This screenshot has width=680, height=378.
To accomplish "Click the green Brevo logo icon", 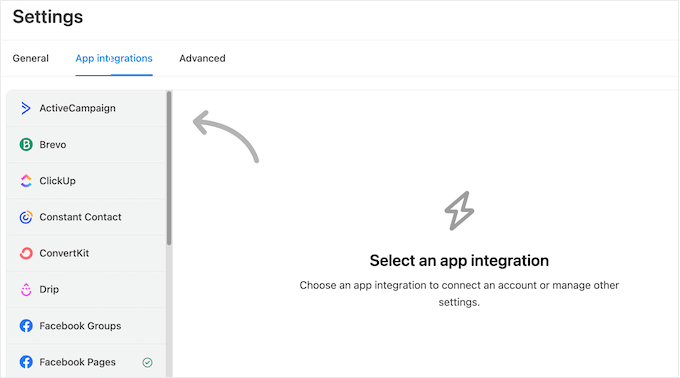I will (26, 144).
